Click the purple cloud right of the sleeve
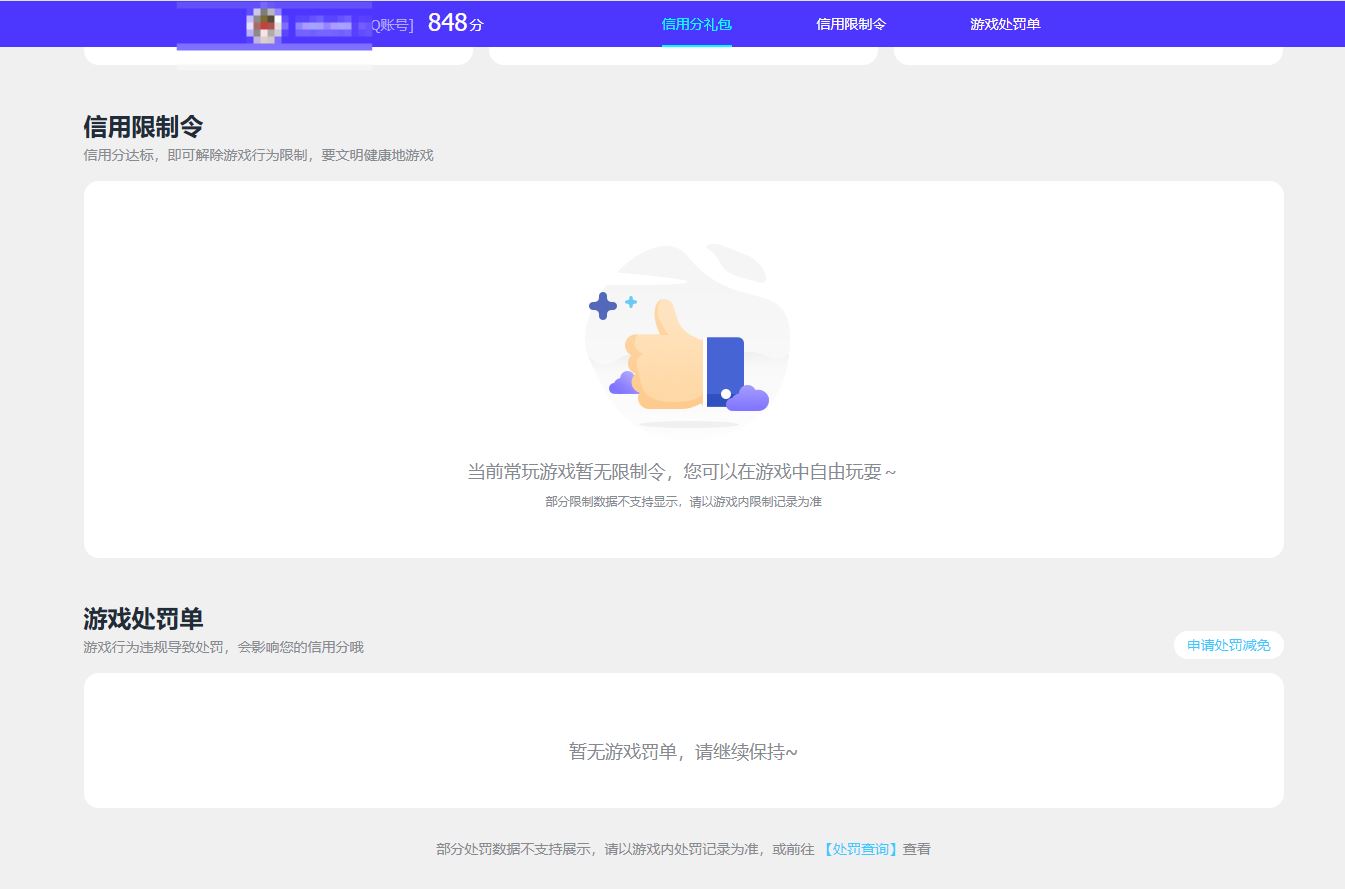Screen dimensions: 1345x889 pos(748,399)
